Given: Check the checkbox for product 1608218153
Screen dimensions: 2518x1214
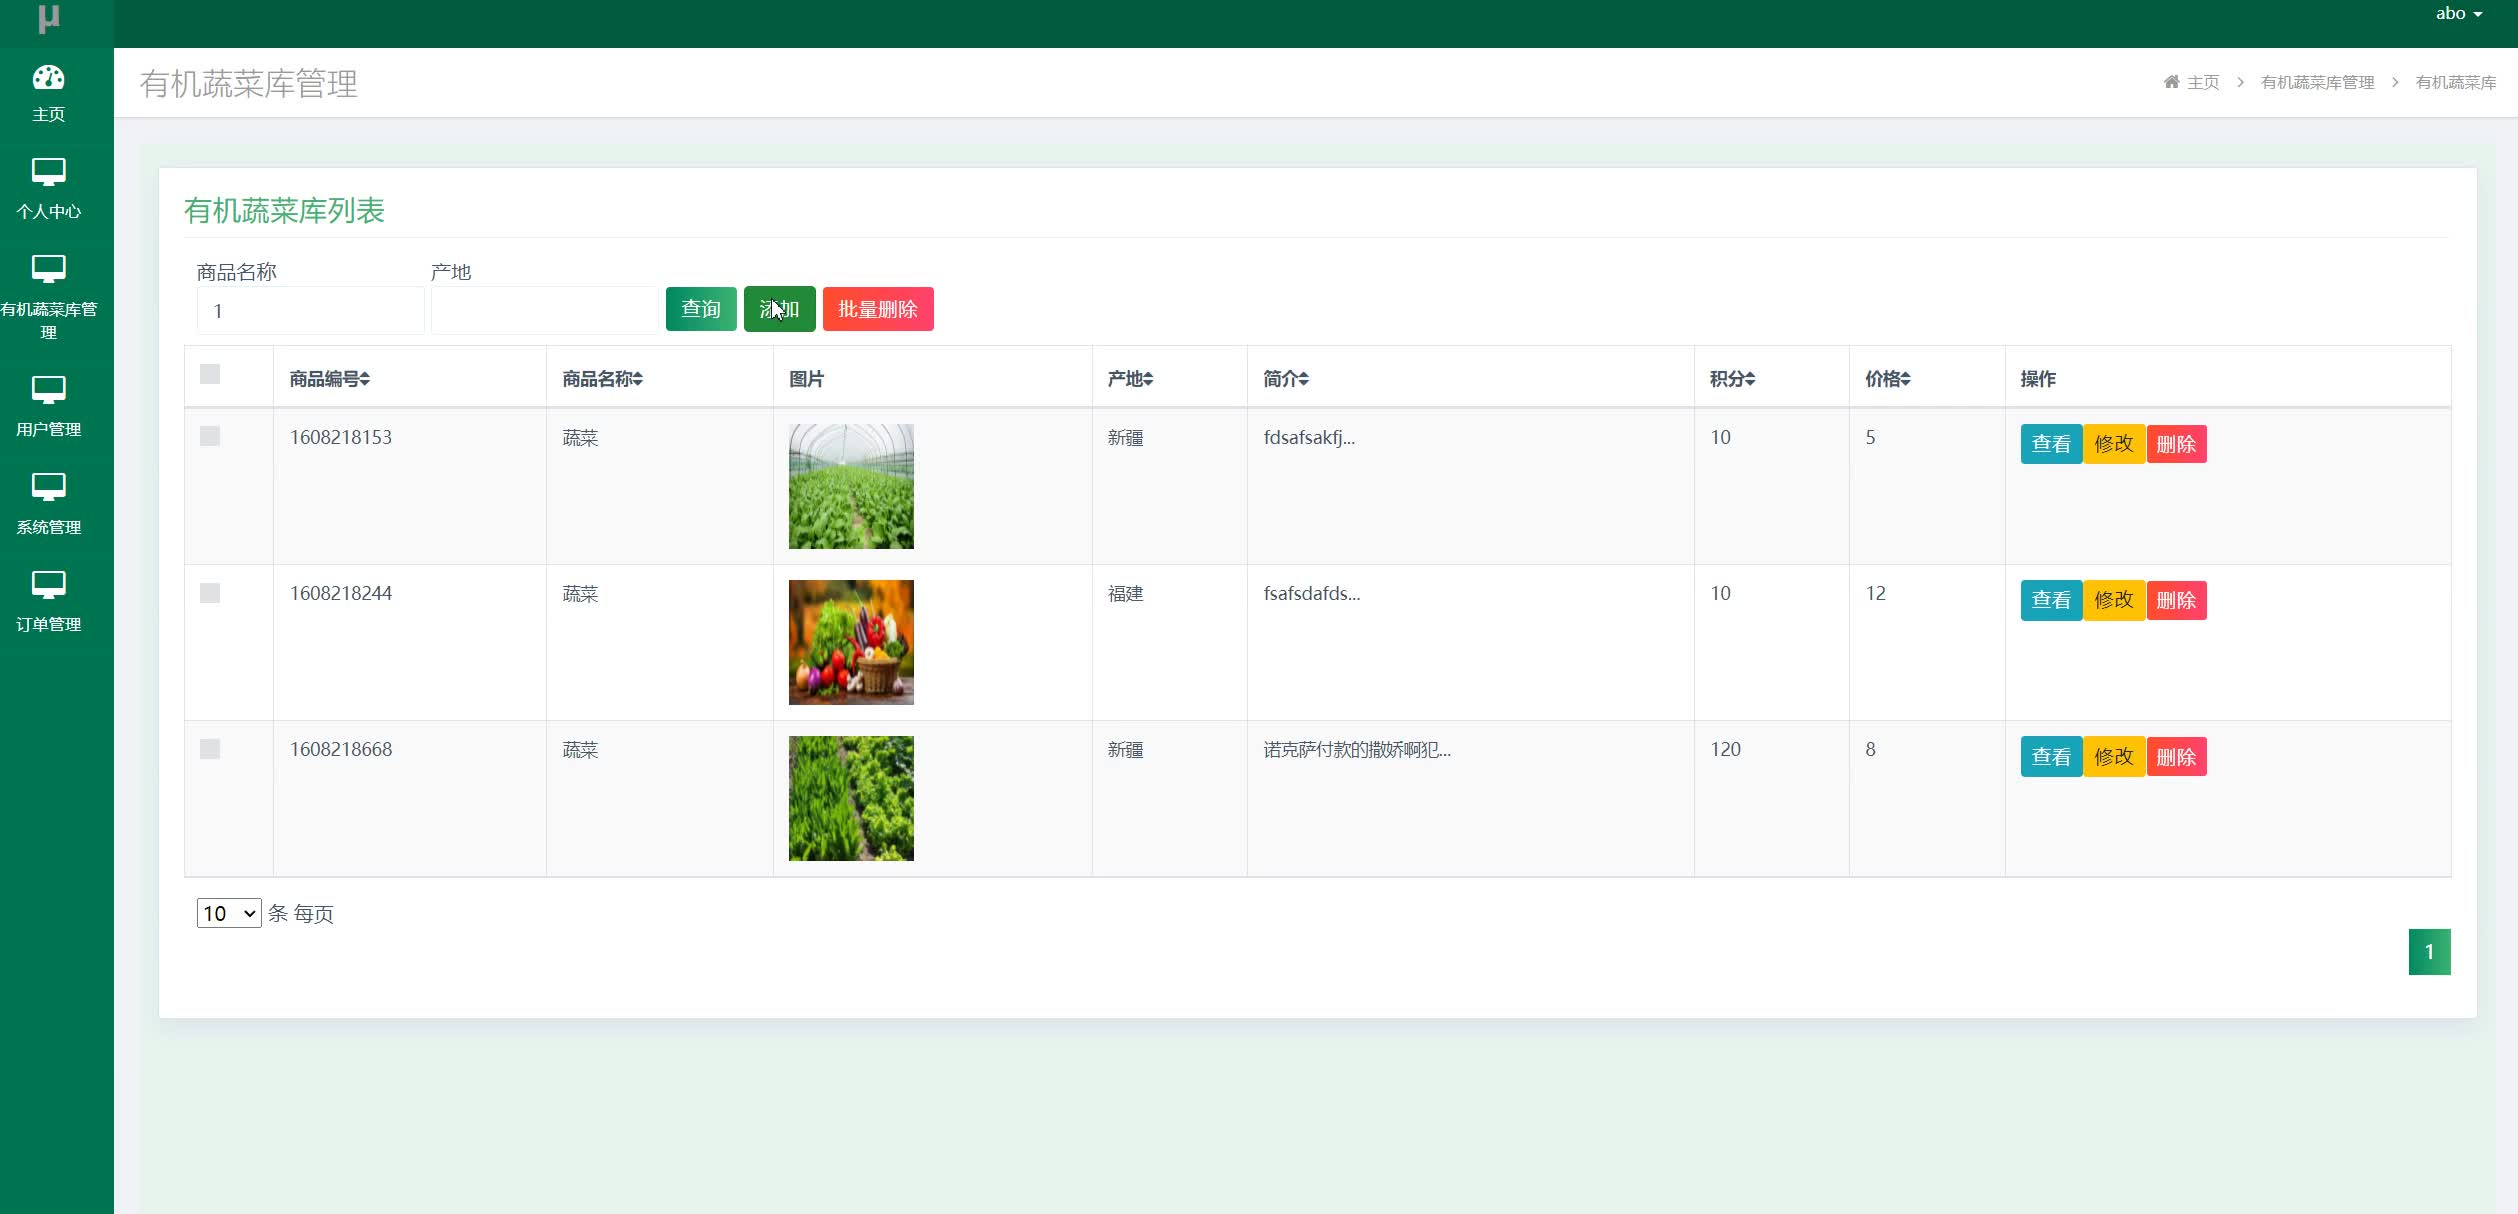Looking at the screenshot, I should coord(209,437).
